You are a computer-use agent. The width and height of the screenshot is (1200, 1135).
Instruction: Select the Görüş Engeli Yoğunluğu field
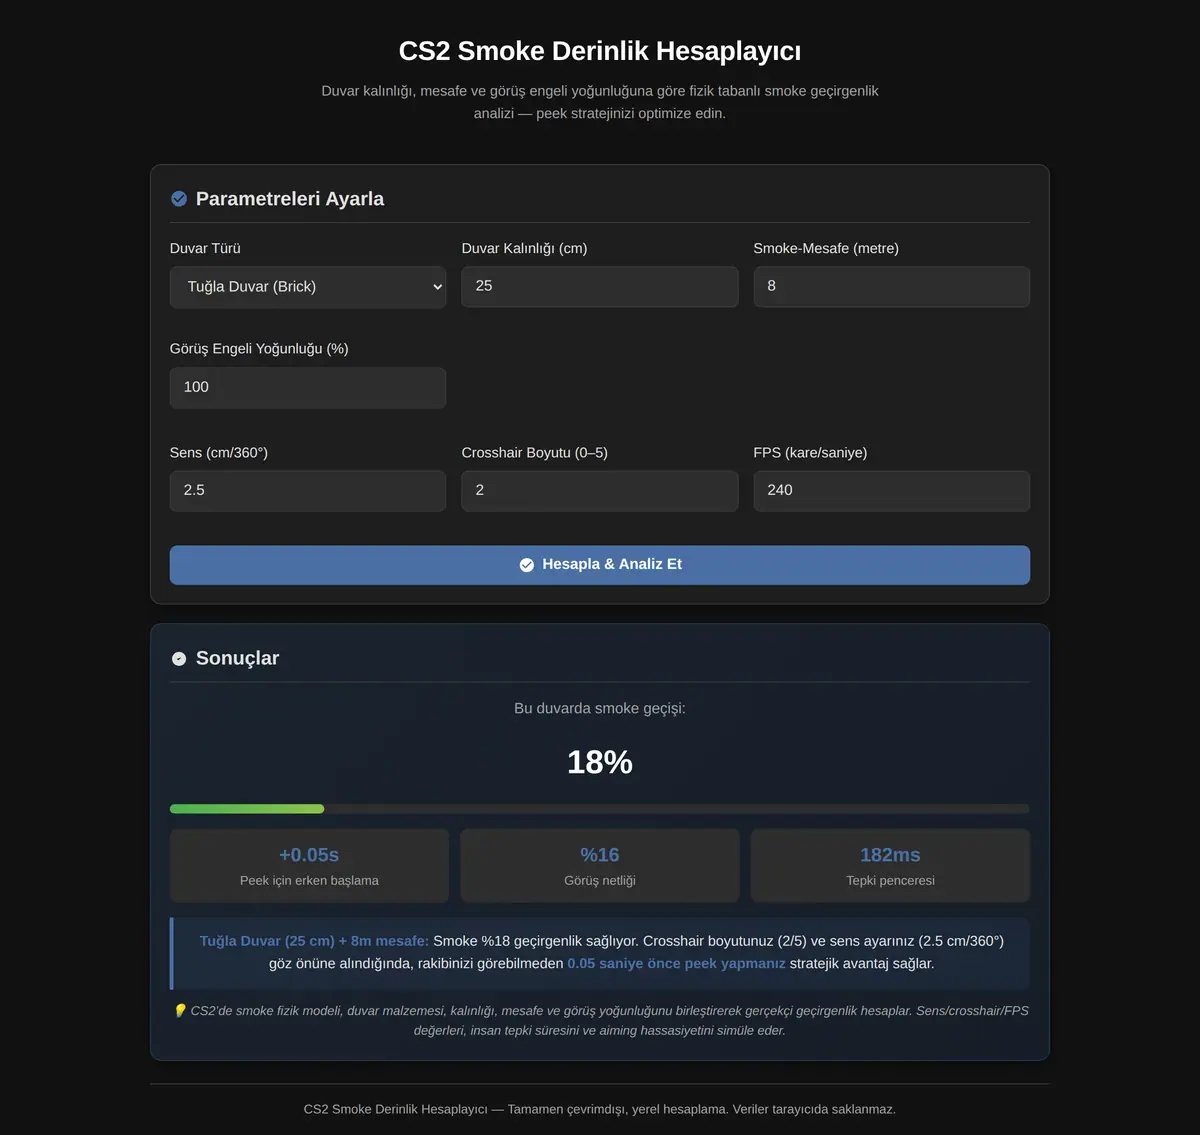coord(308,388)
